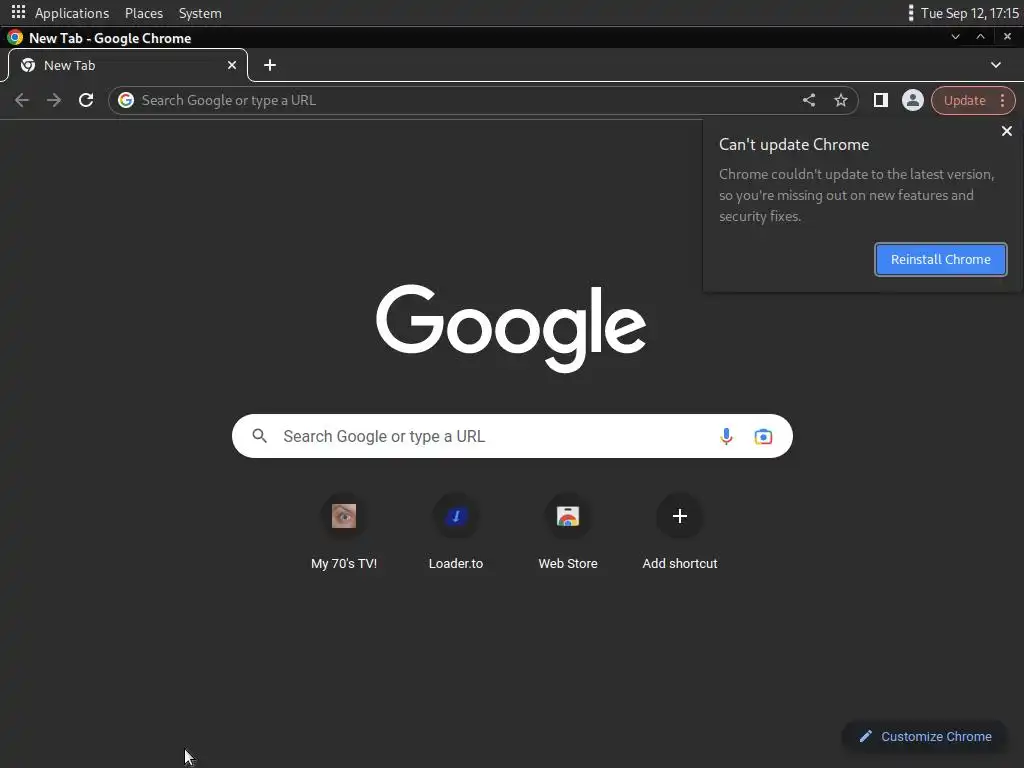Image resolution: width=1024 pixels, height=768 pixels.
Task: Go forward using the forward arrow
Action: point(54,100)
